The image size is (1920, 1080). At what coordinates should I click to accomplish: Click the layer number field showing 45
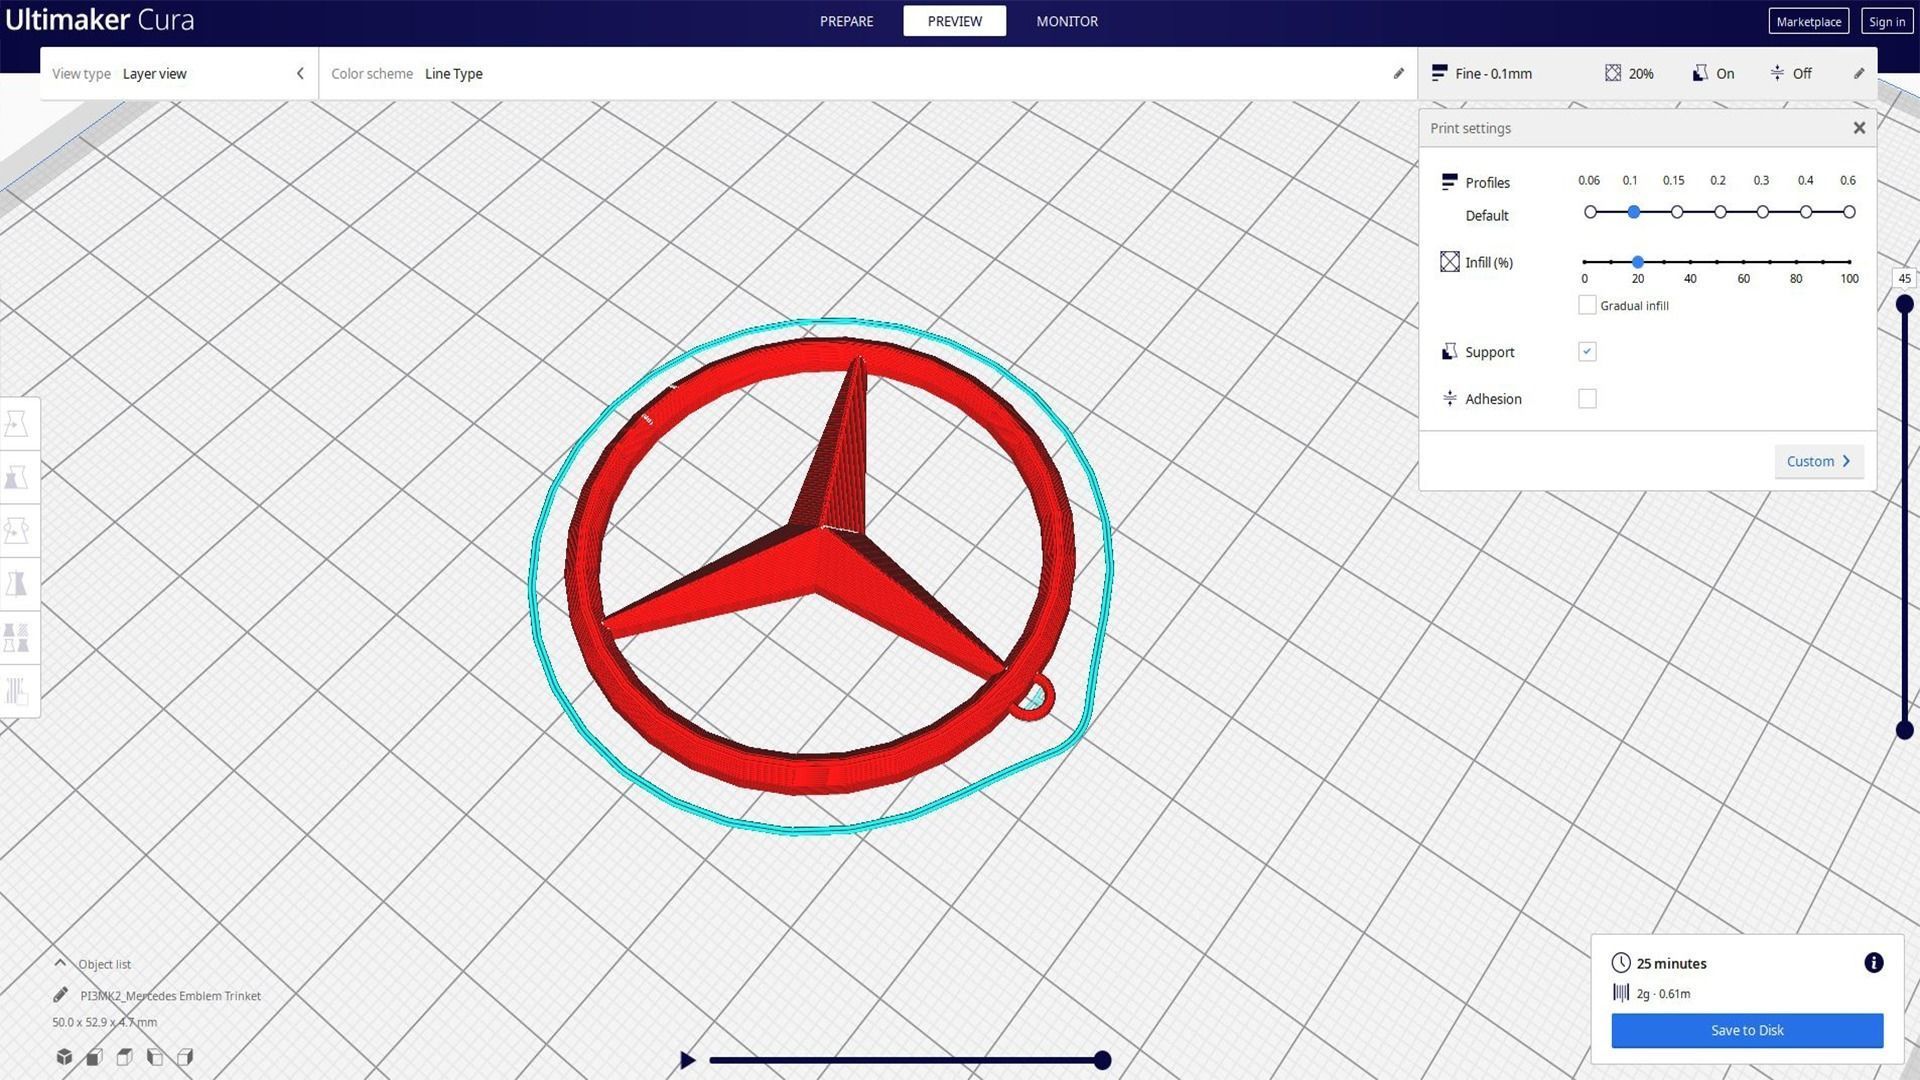(1904, 279)
